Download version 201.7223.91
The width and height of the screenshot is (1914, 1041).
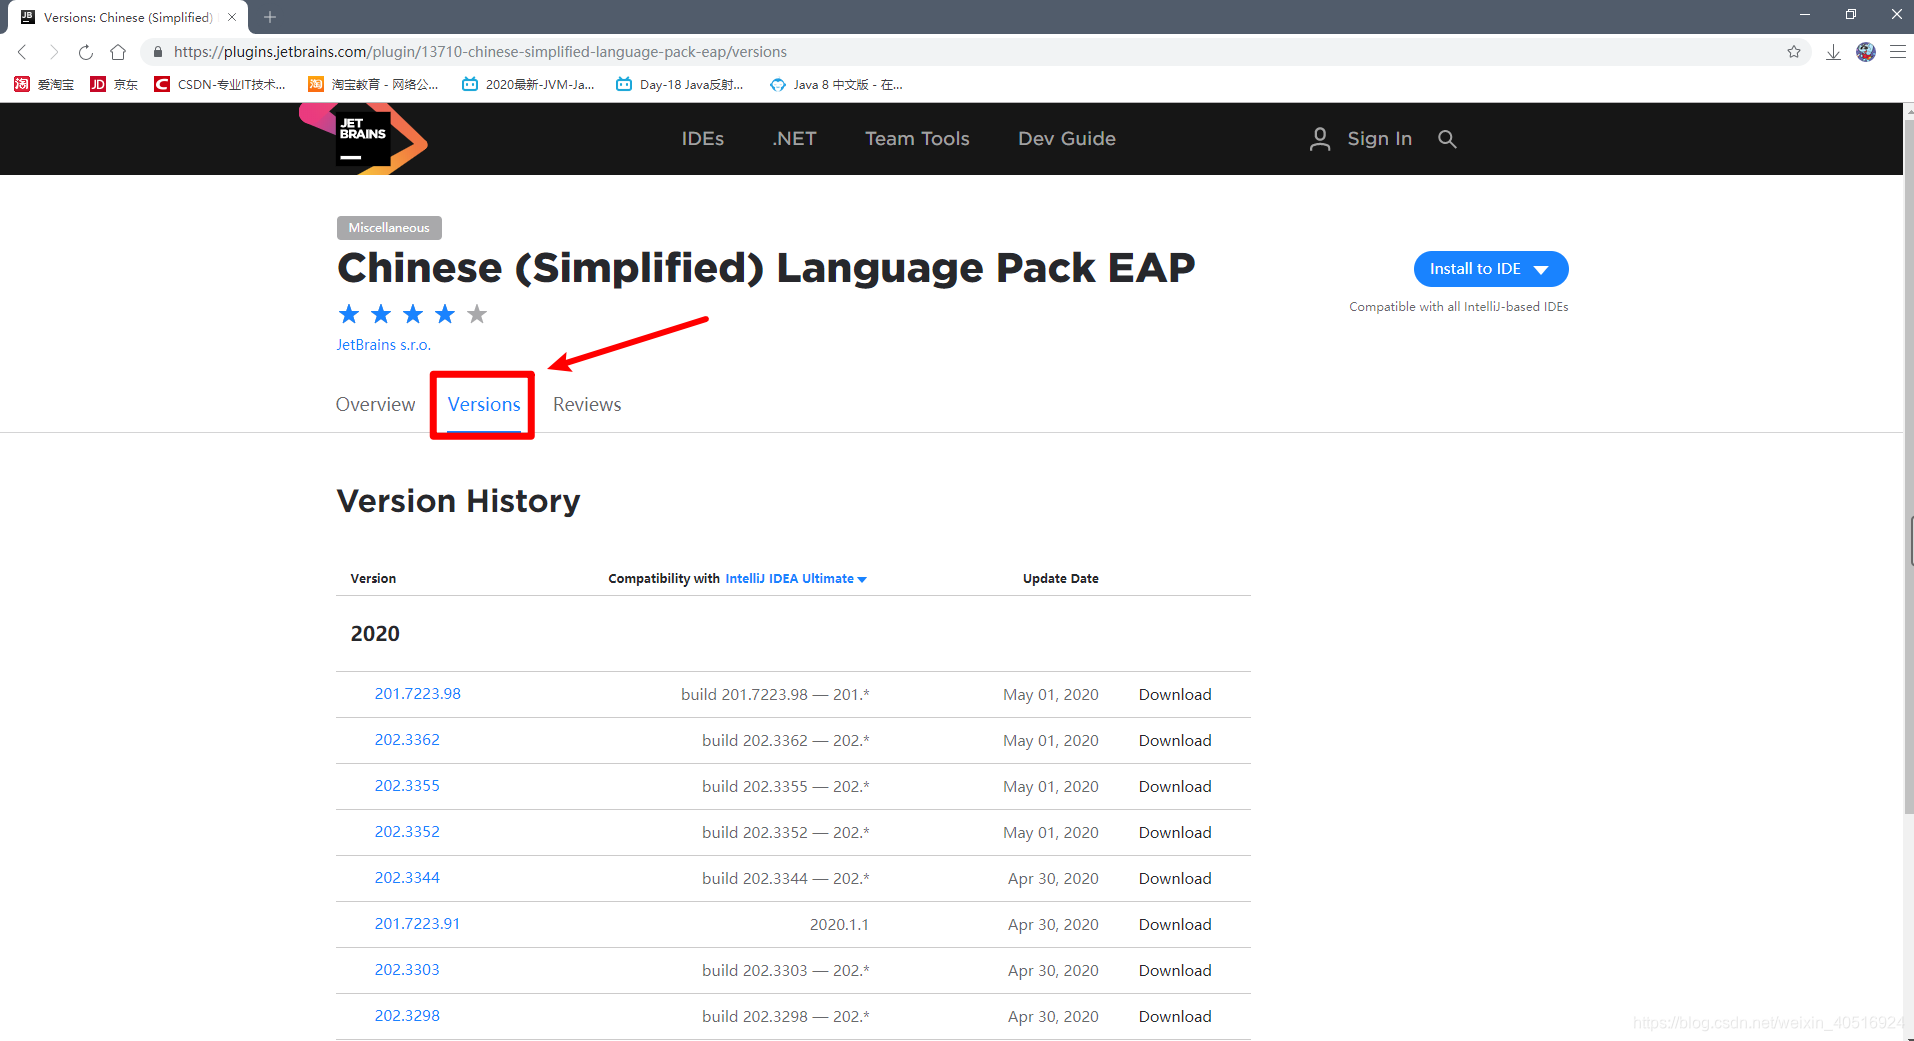pos(1175,925)
